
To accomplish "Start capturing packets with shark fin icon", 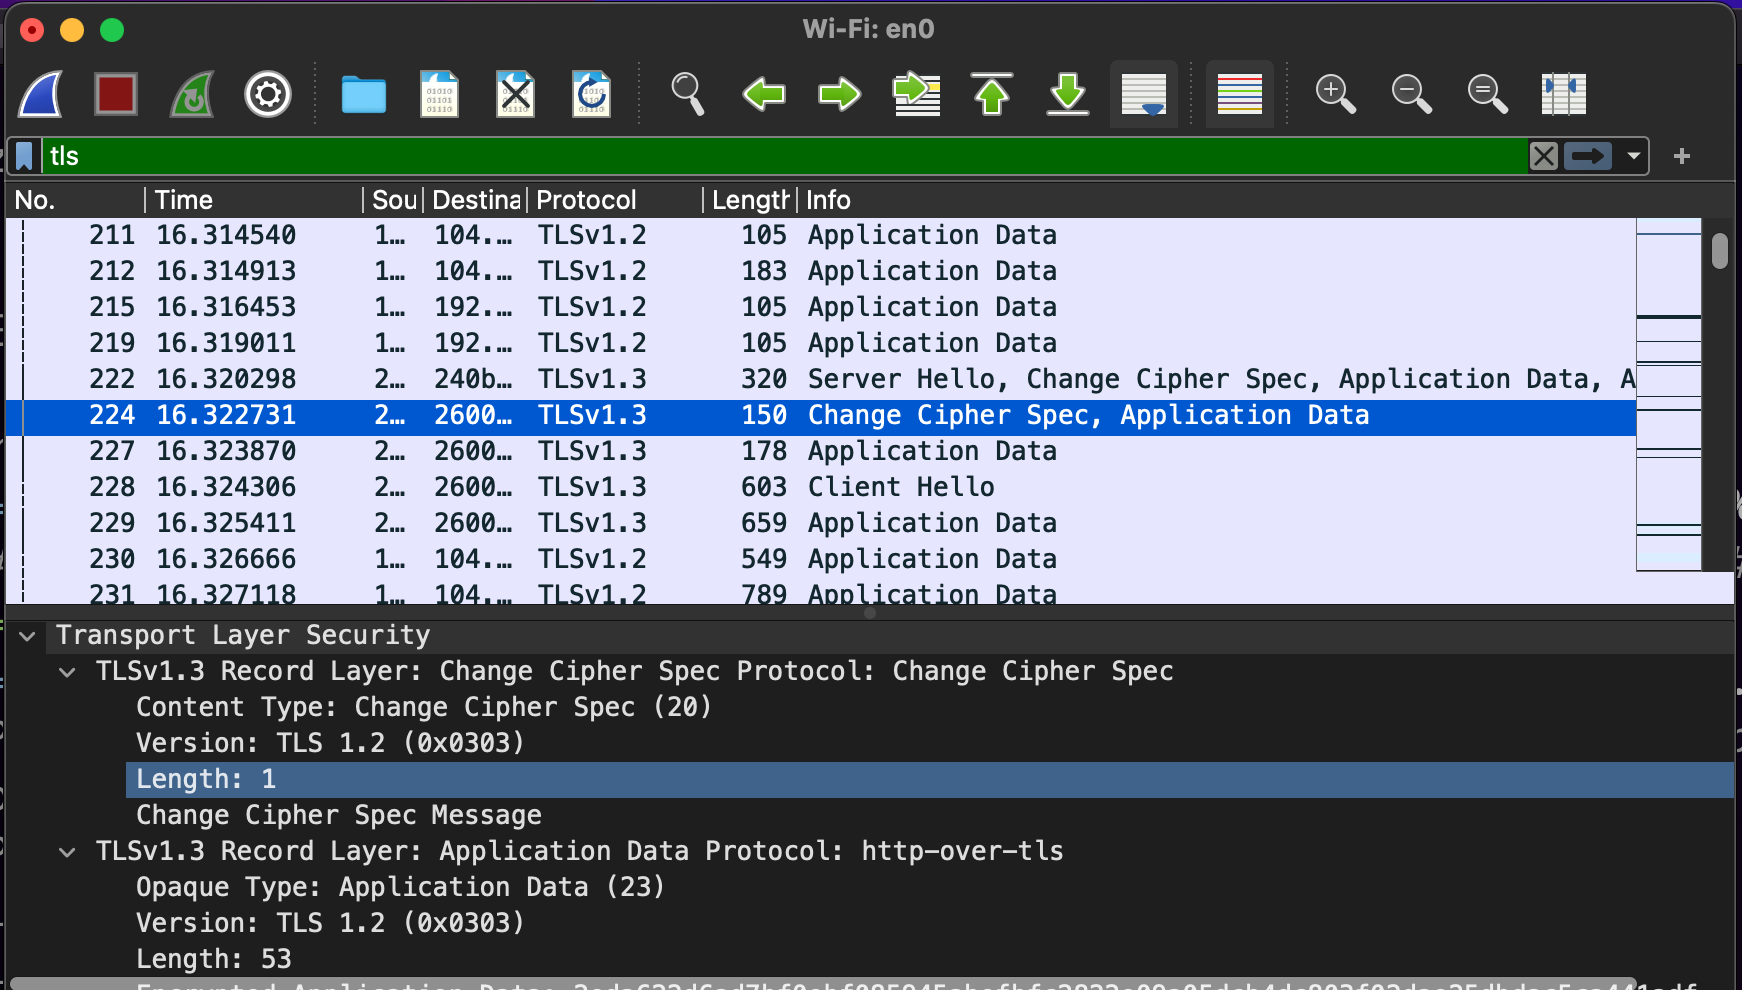I will (x=41, y=95).
